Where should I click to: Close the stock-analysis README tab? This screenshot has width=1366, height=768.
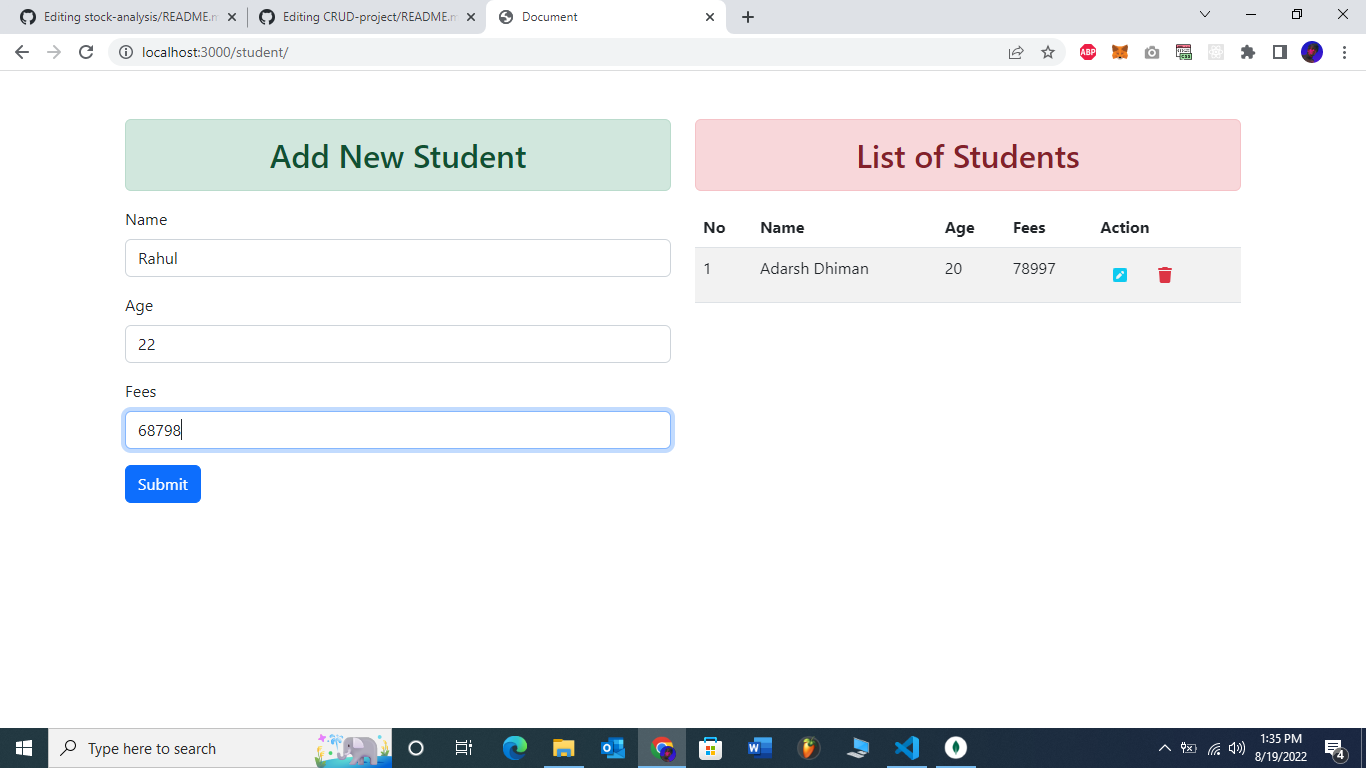pyautogui.click(x=232, y=17)
